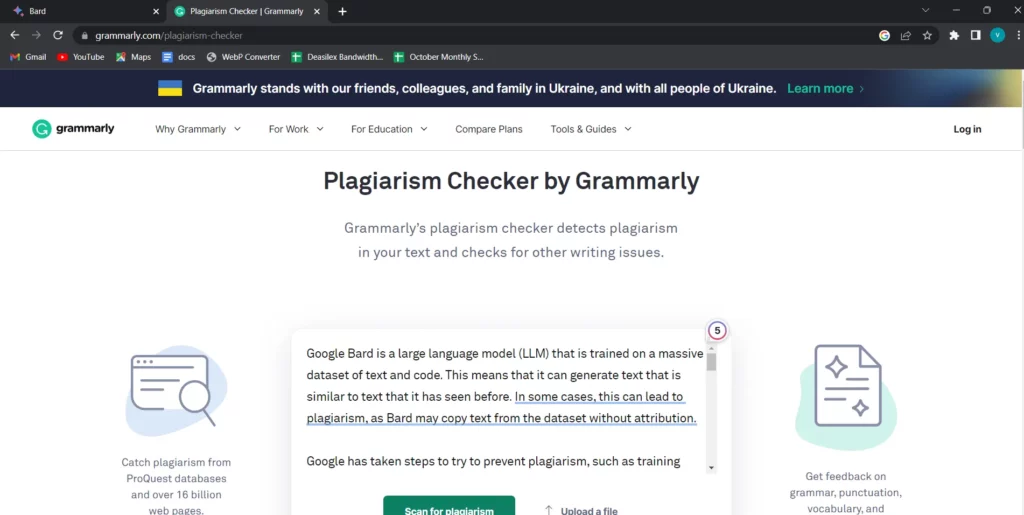This screenshot has width=1024, height=515.
Task: Click the Ukraine flag icon in banner
Action: coord(170,88)
